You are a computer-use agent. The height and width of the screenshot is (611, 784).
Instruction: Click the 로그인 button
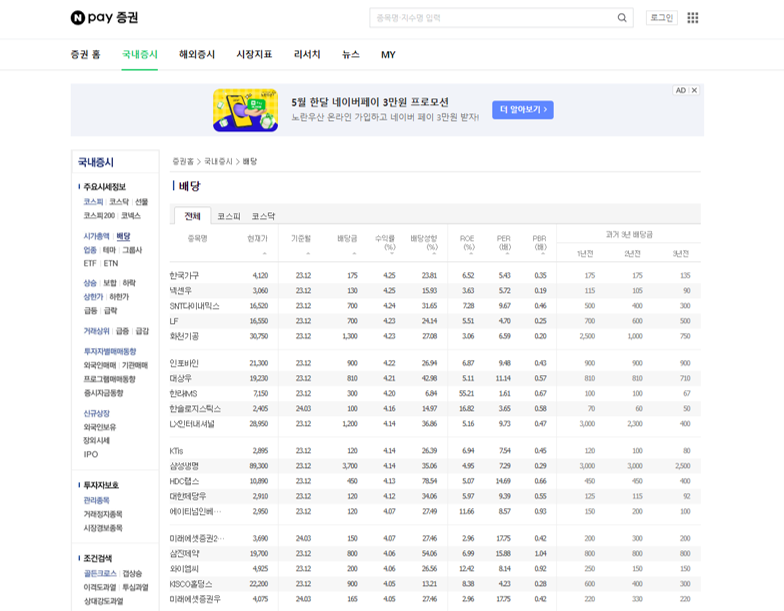point(662,18)
